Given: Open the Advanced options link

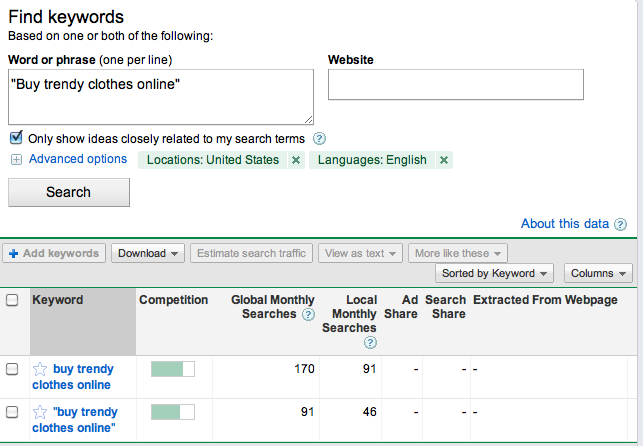Looking at the screenshot, I should [78, 159].
